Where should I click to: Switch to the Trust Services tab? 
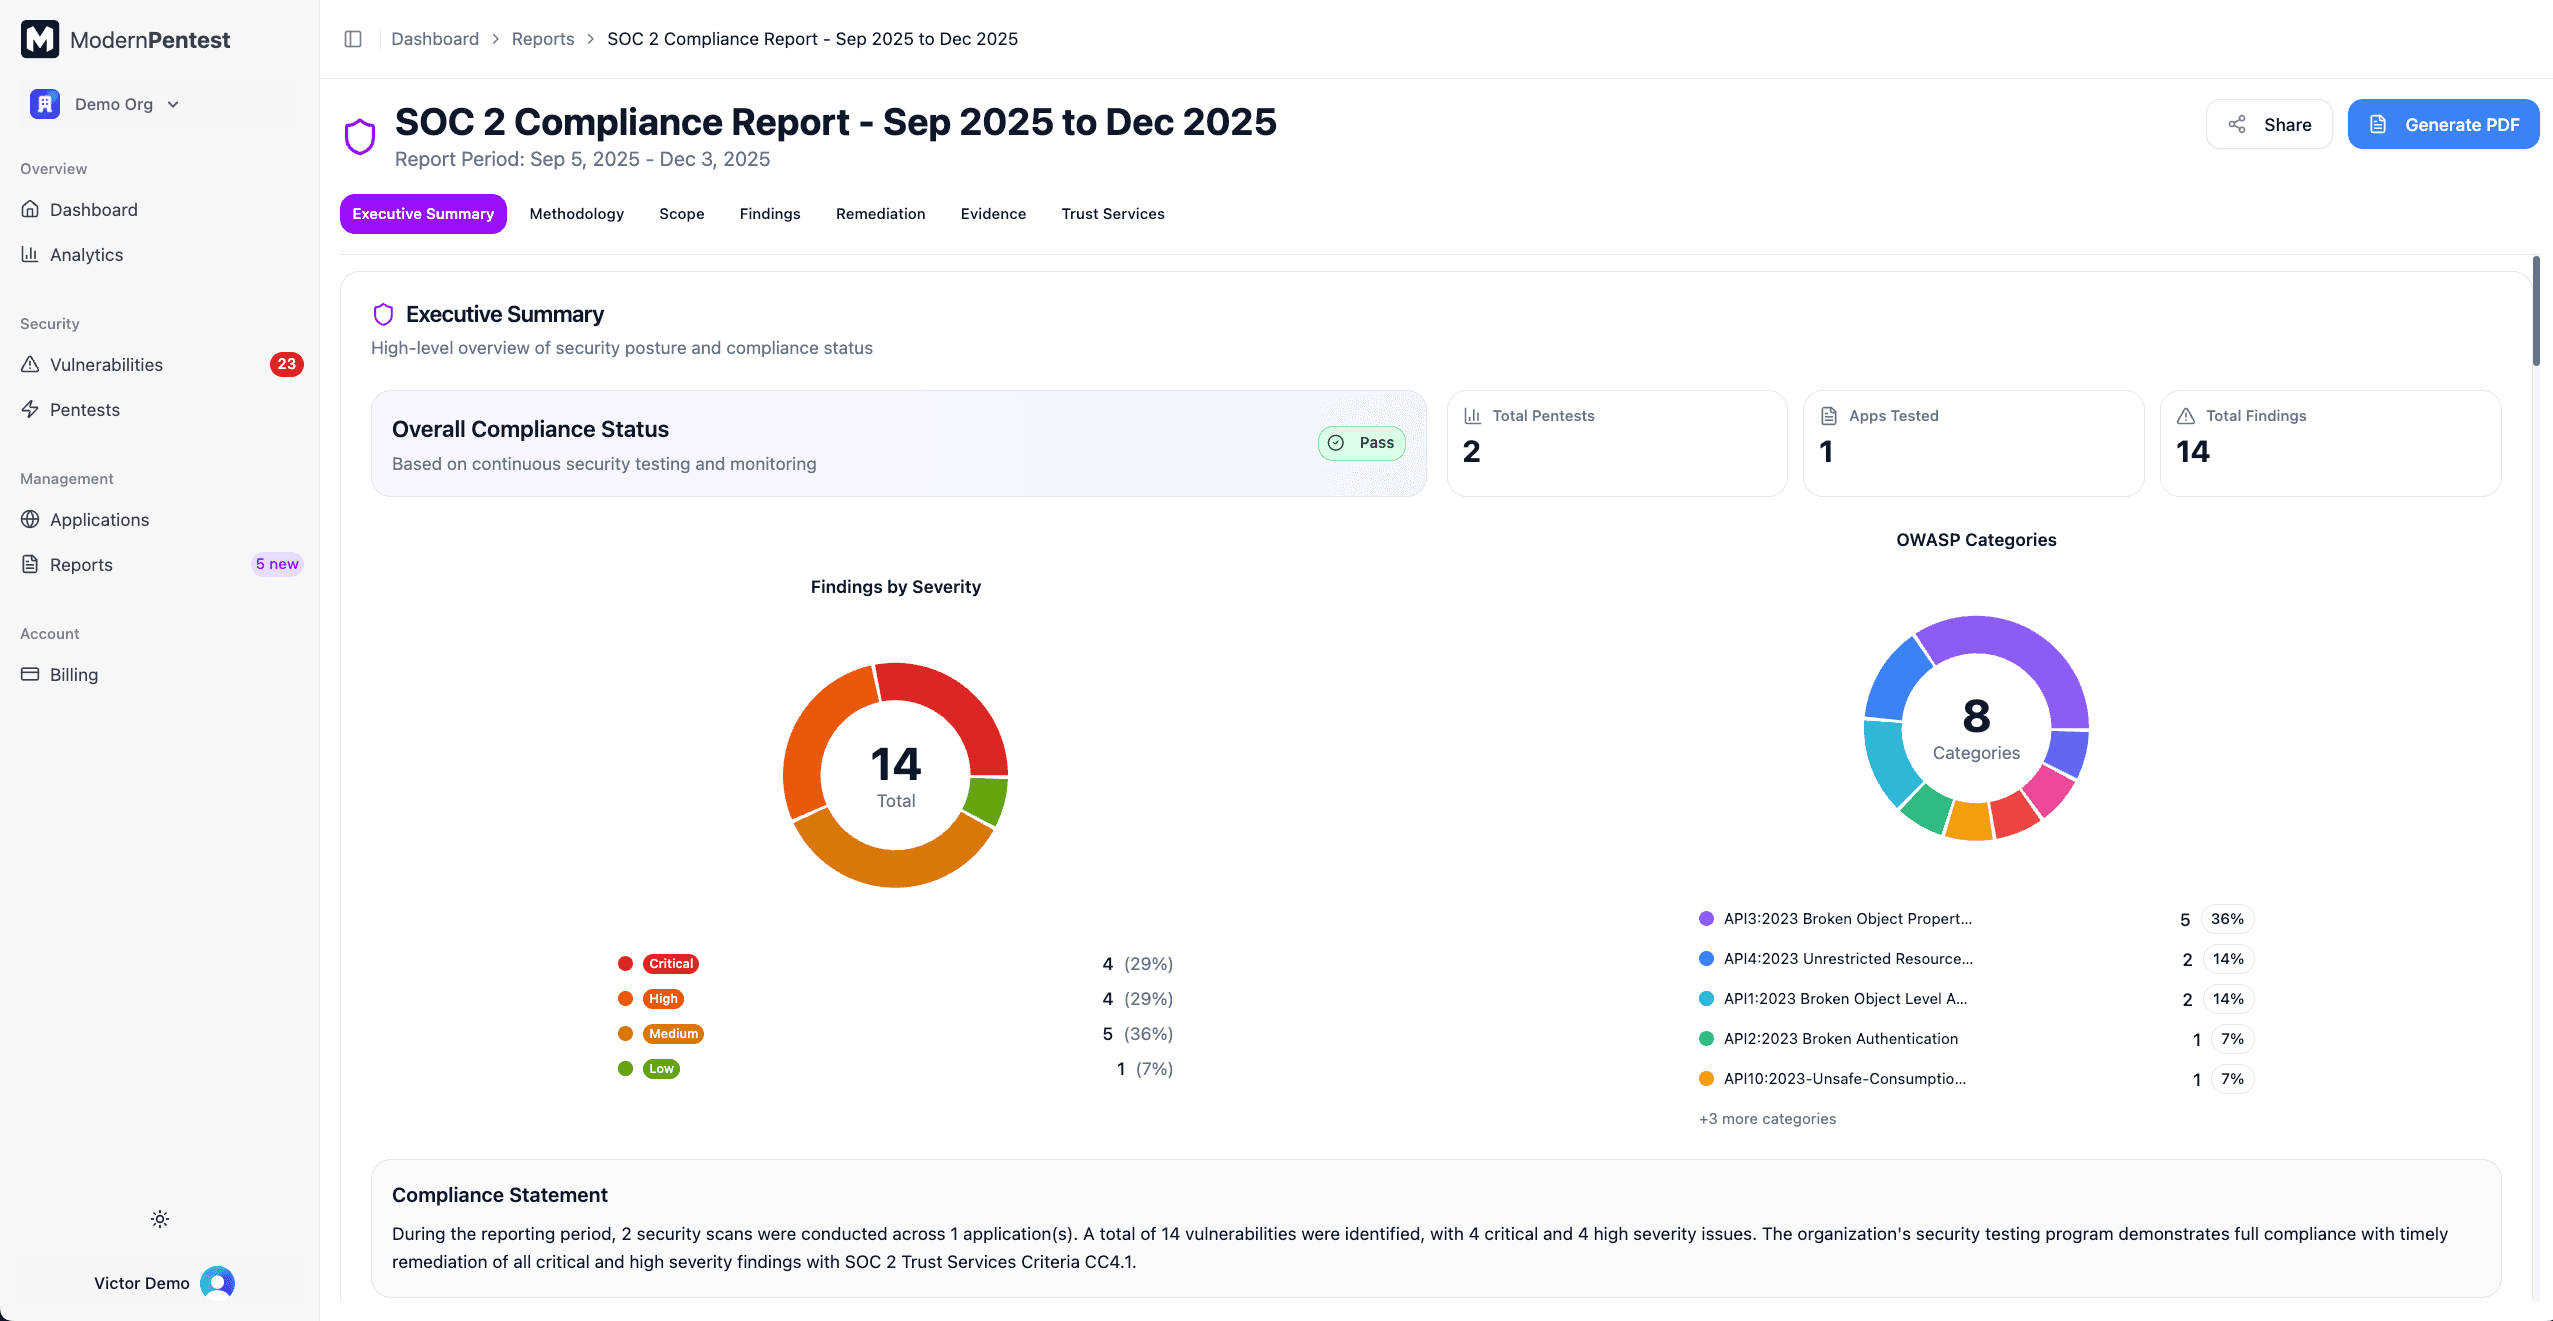point(1112,213)
